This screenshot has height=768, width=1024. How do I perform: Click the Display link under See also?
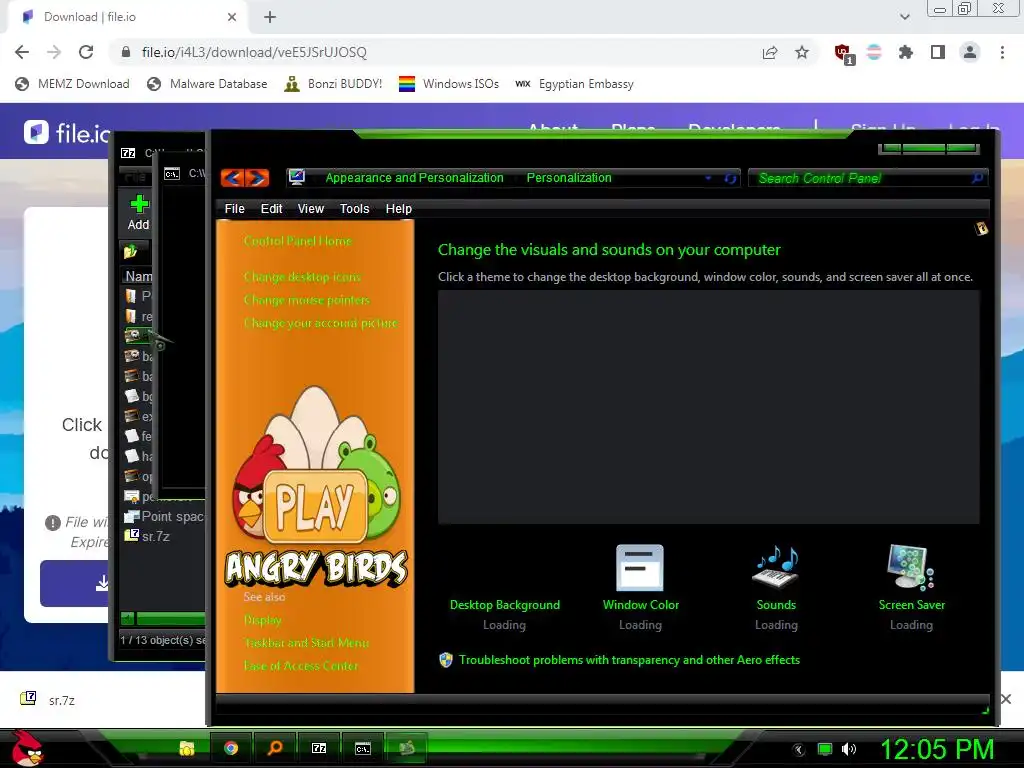click(263, 620)
